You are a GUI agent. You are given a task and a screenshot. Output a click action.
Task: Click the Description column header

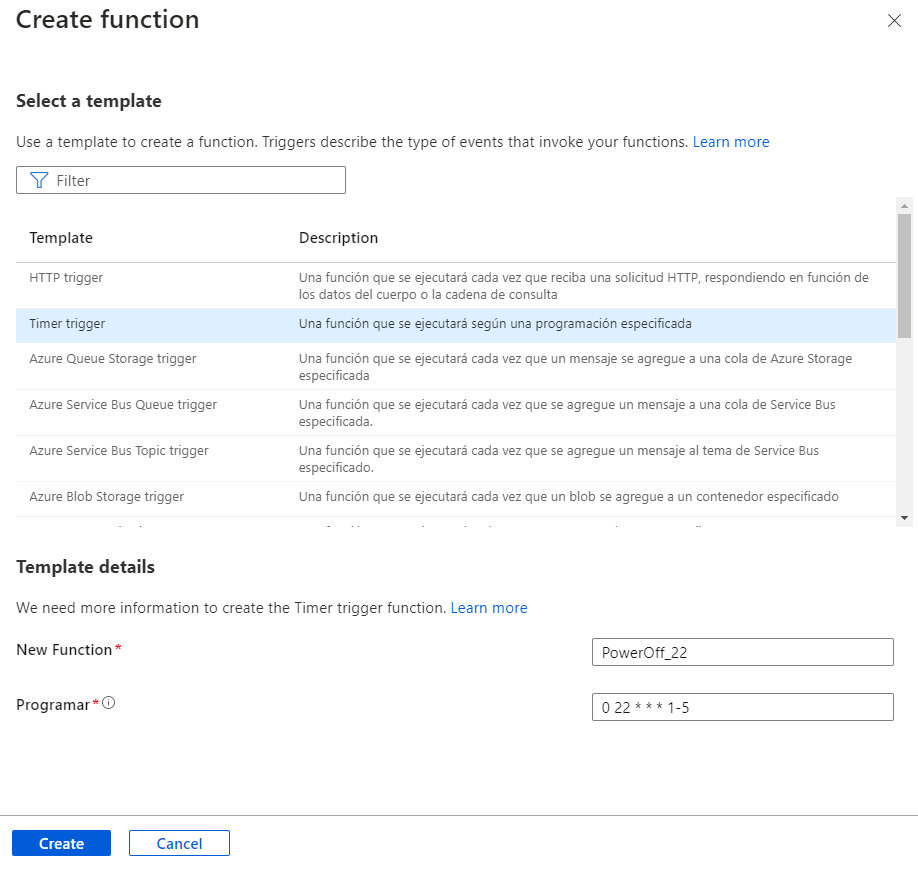[338, 237]
